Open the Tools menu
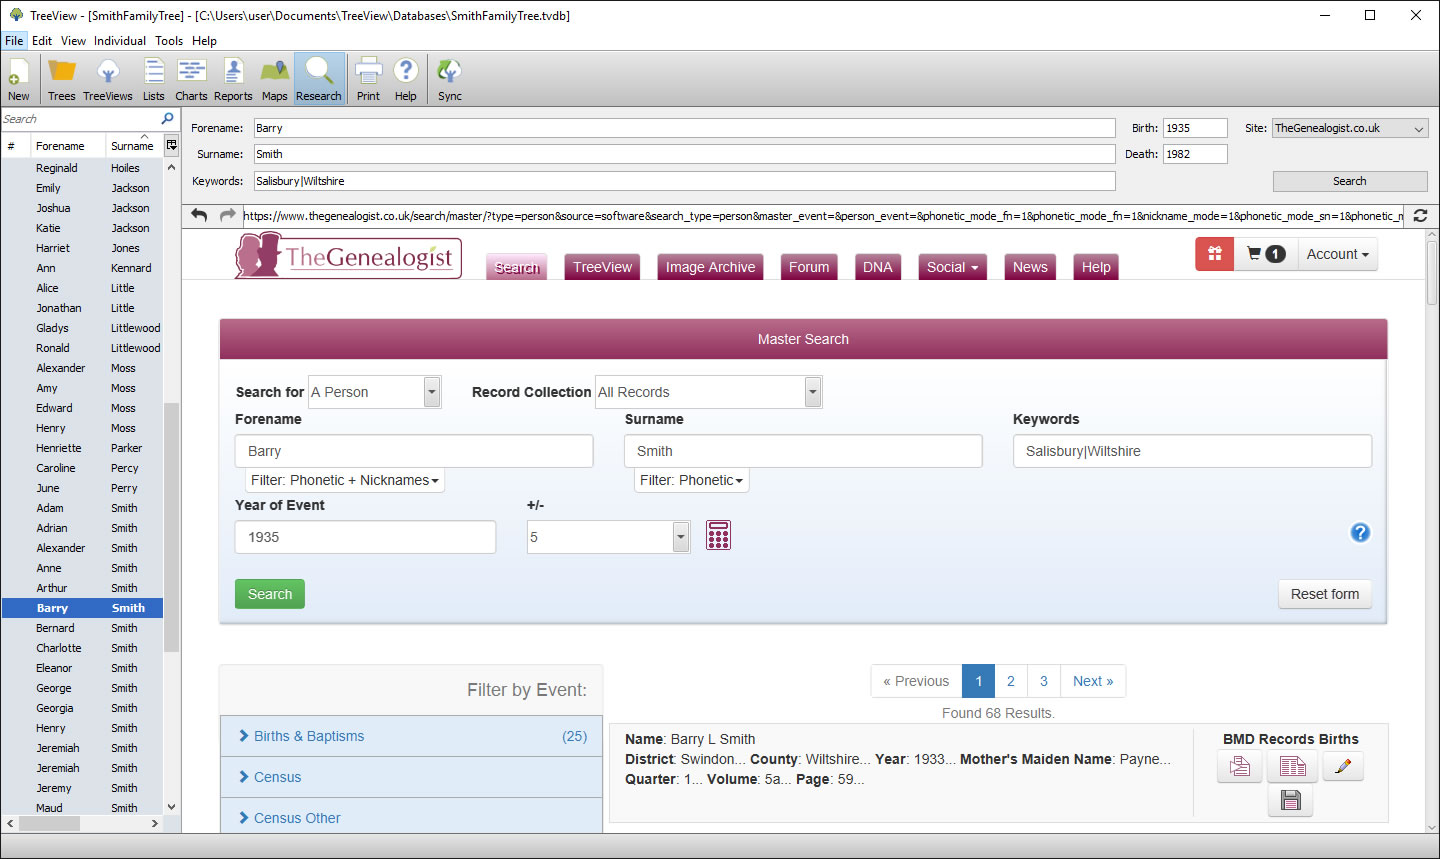The height and width of the screenshot is (859, 1440). [169, 41]
